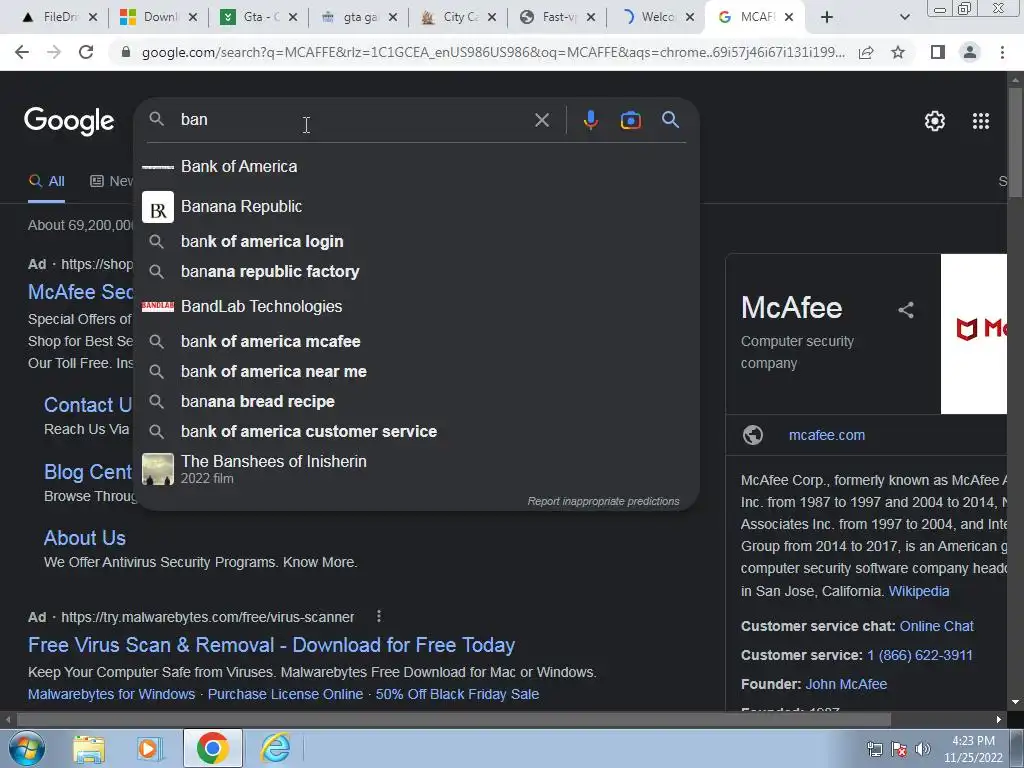Open Windows Explorer from taskbar
Screen dimensions: 1024x768
pos(89,748)
